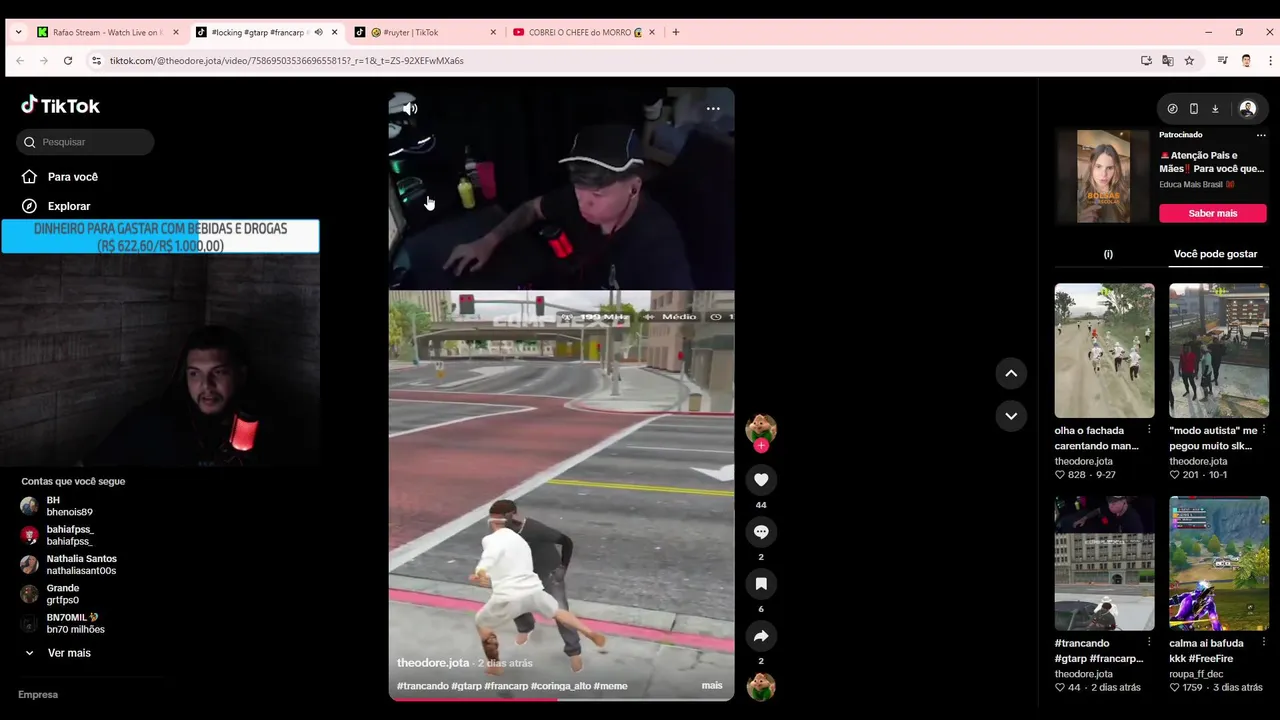Open Nathalia Santos account

[x=69, y=565]
